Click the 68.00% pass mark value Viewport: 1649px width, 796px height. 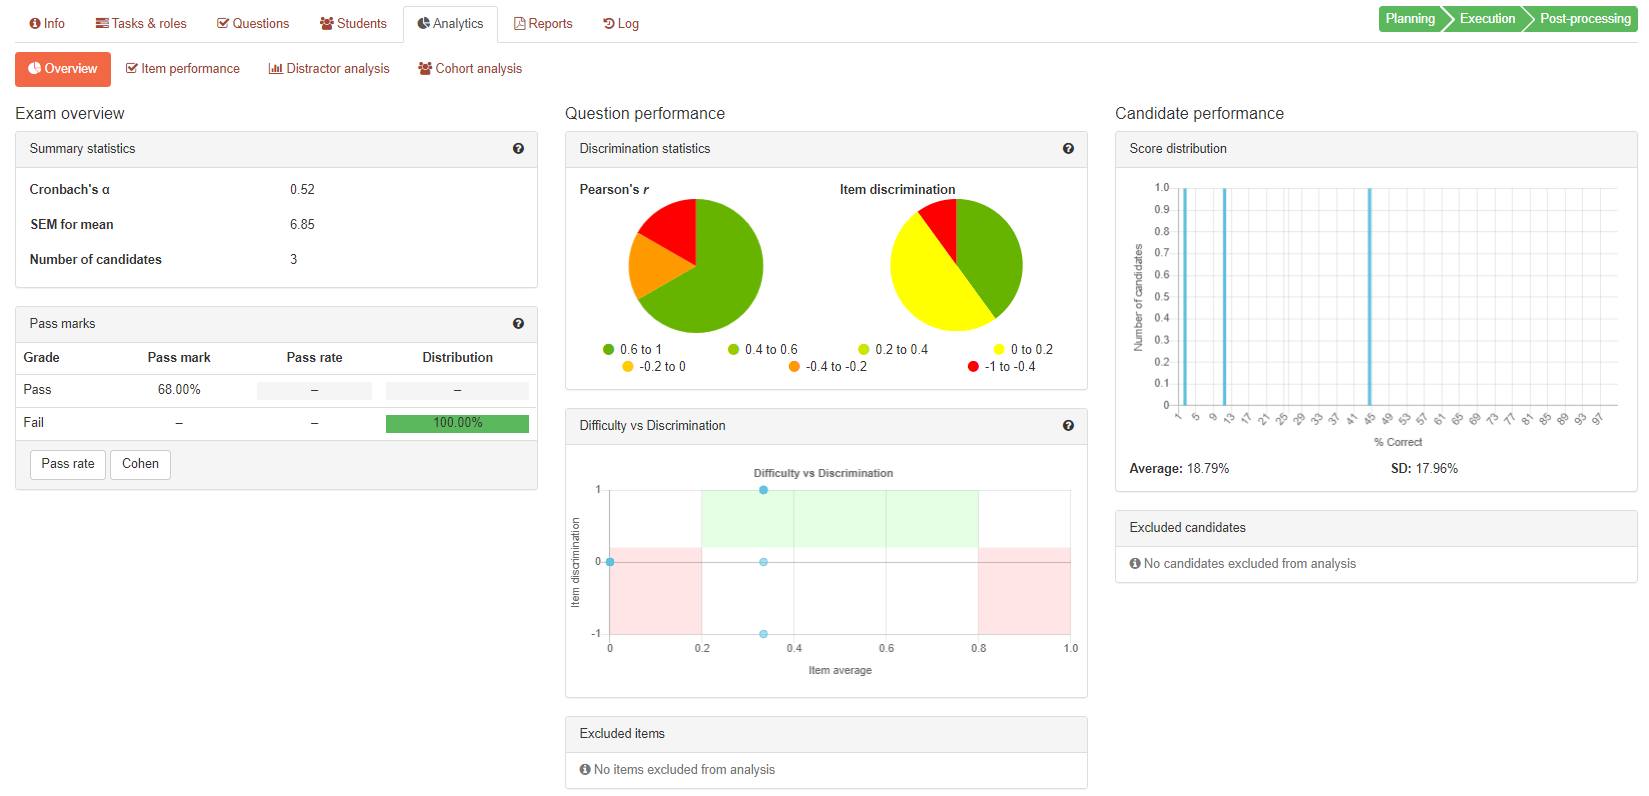(x=179, y=390)
